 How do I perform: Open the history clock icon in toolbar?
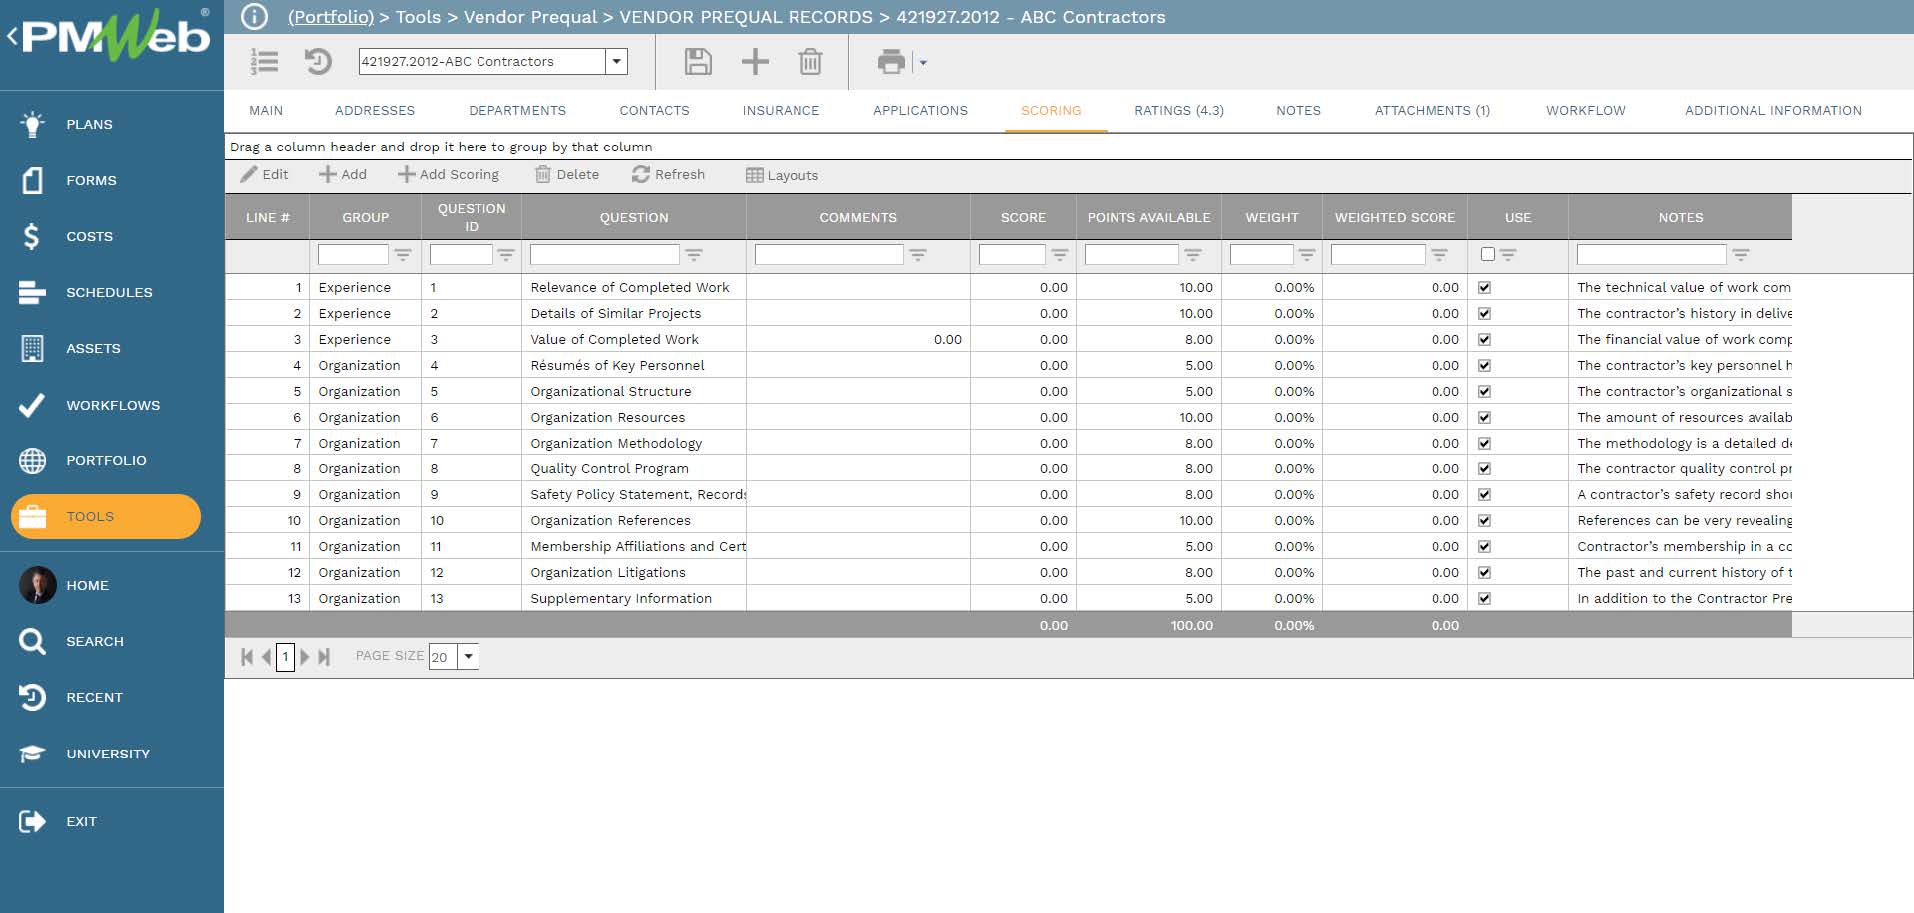tap(318, 62)
